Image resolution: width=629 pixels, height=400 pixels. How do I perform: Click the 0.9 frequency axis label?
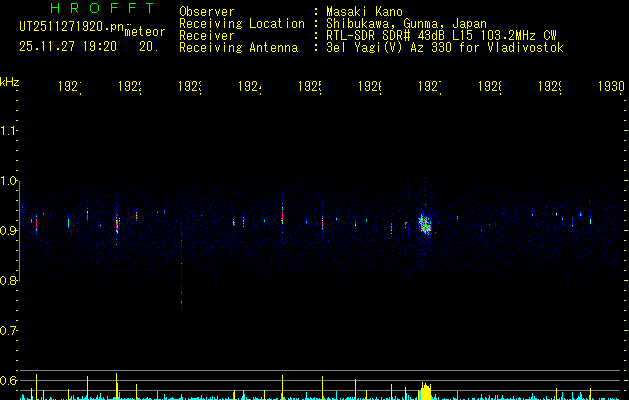pos(8,231)
